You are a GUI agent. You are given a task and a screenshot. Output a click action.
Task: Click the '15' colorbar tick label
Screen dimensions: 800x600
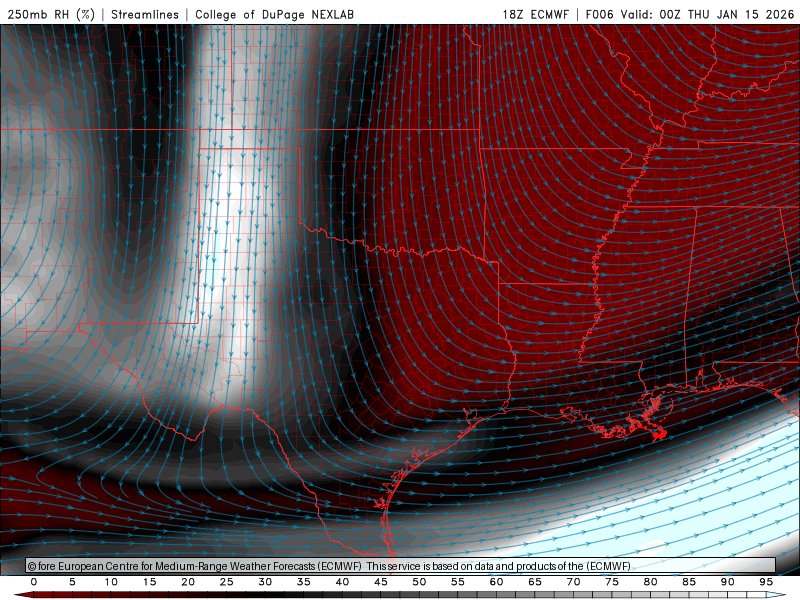click(x=149, y=582)
